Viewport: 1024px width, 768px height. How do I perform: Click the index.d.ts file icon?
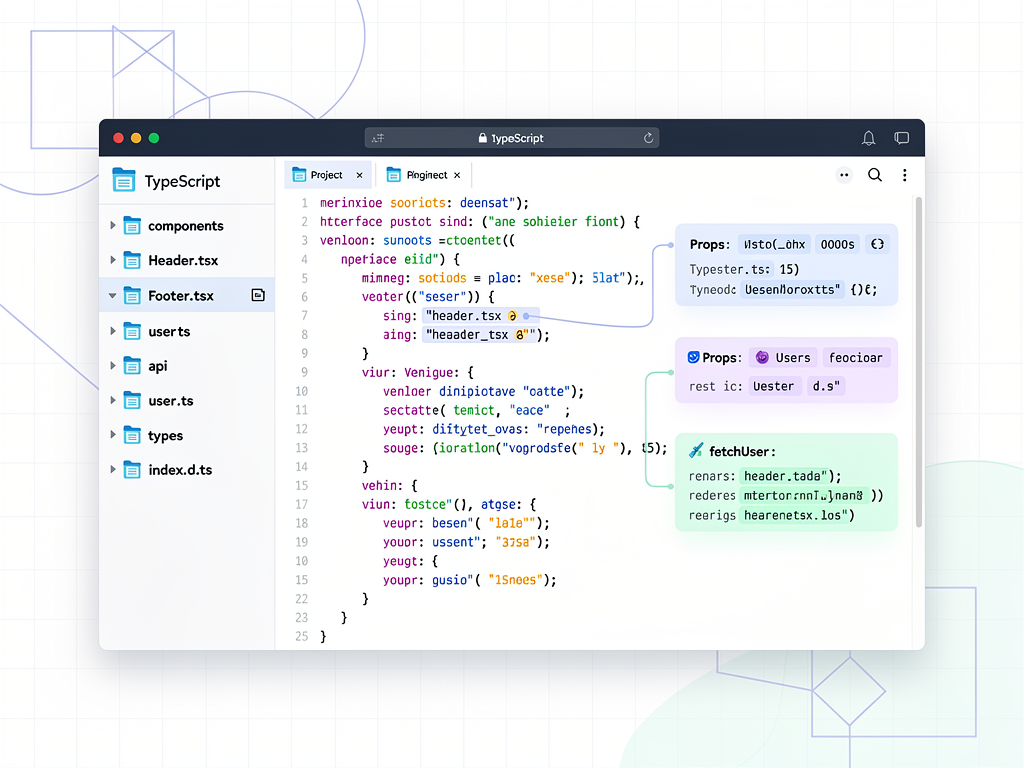(x=132, y=470)
